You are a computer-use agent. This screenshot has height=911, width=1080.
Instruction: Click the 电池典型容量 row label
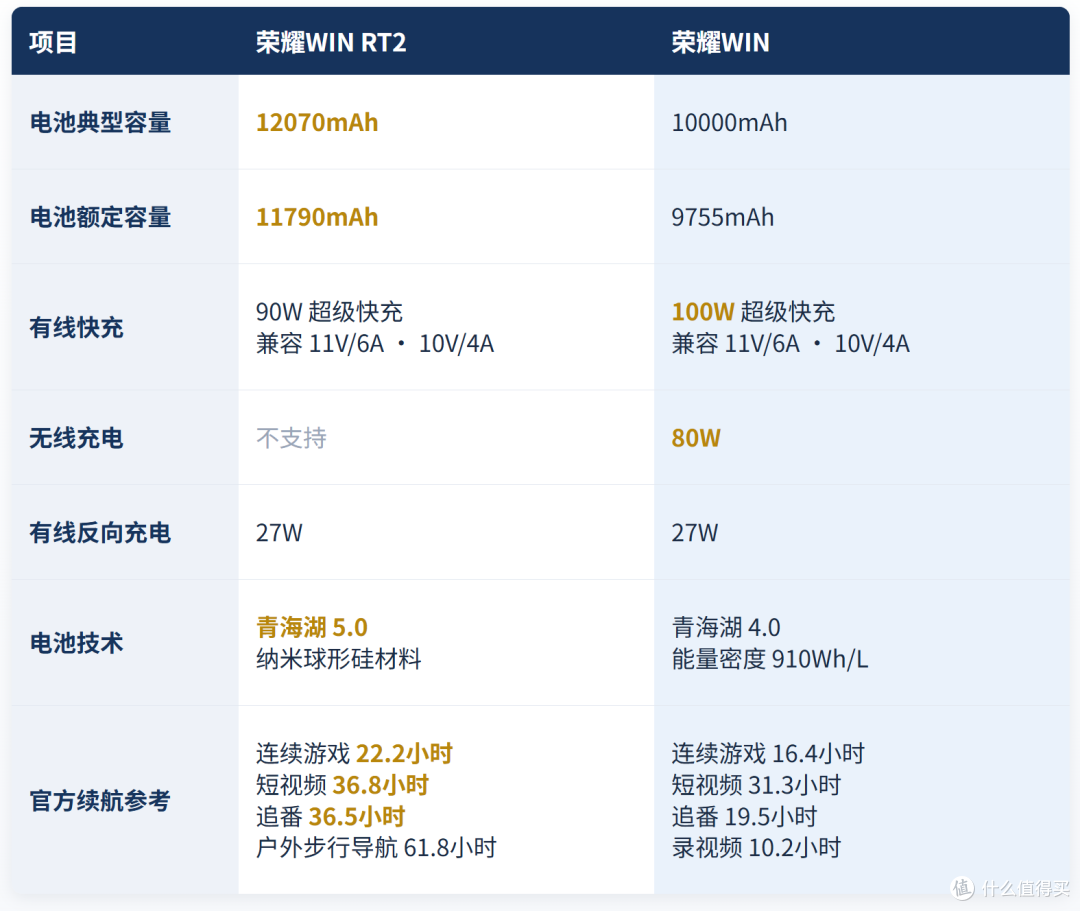click(x=101, y=123)
